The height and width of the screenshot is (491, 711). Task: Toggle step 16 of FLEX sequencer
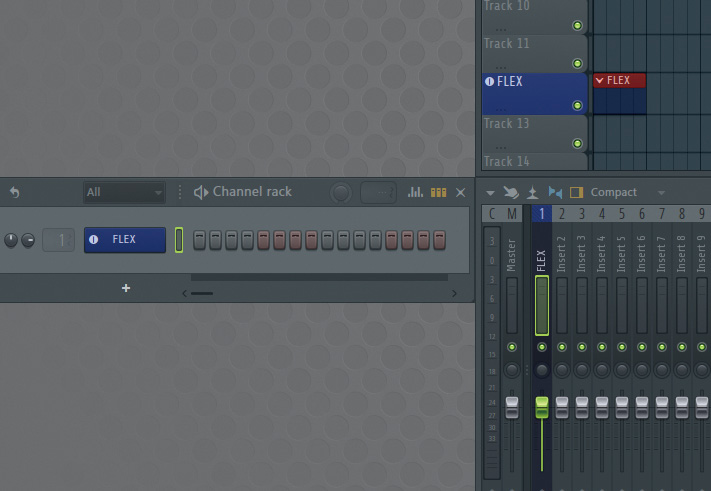pyautogui.click(x=439, y=240)
